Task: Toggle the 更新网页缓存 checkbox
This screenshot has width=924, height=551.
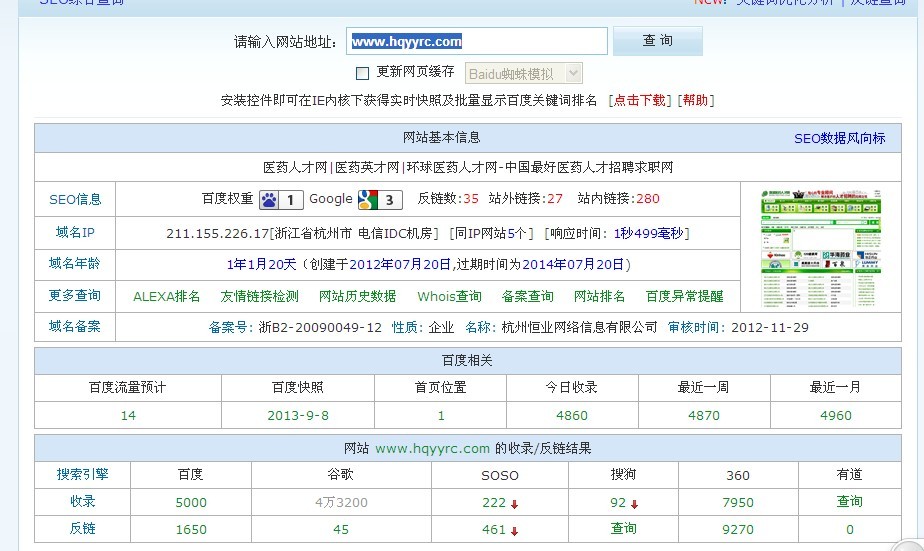Action: (x=362, y=73)
